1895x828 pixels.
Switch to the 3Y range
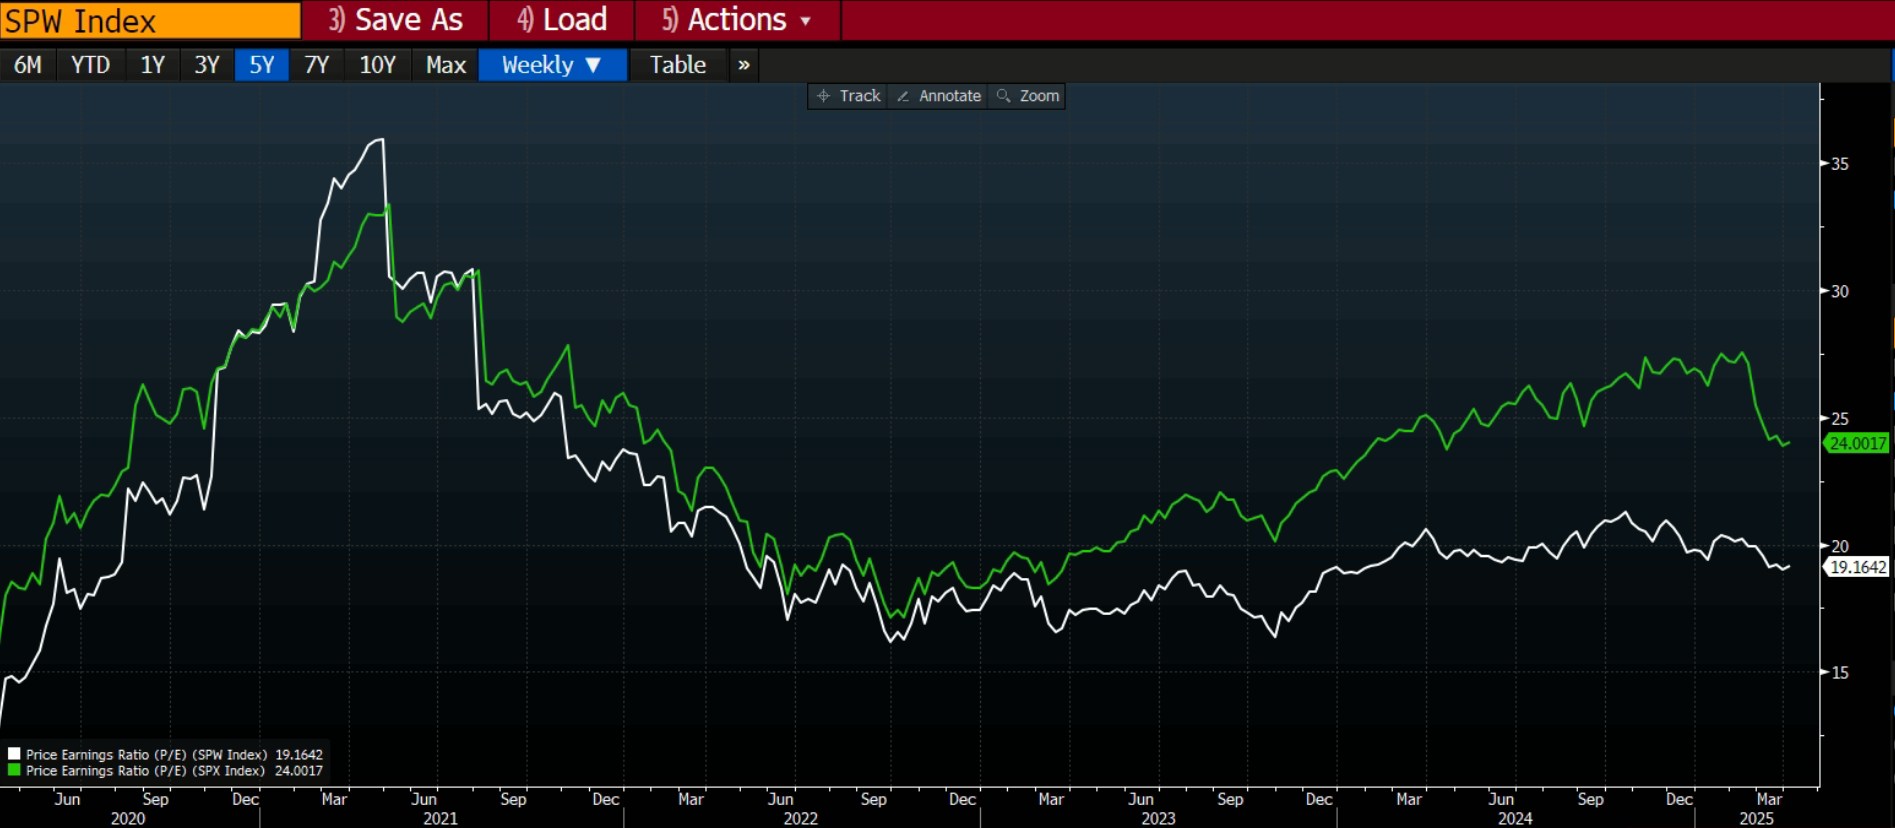tap(207, 65)
